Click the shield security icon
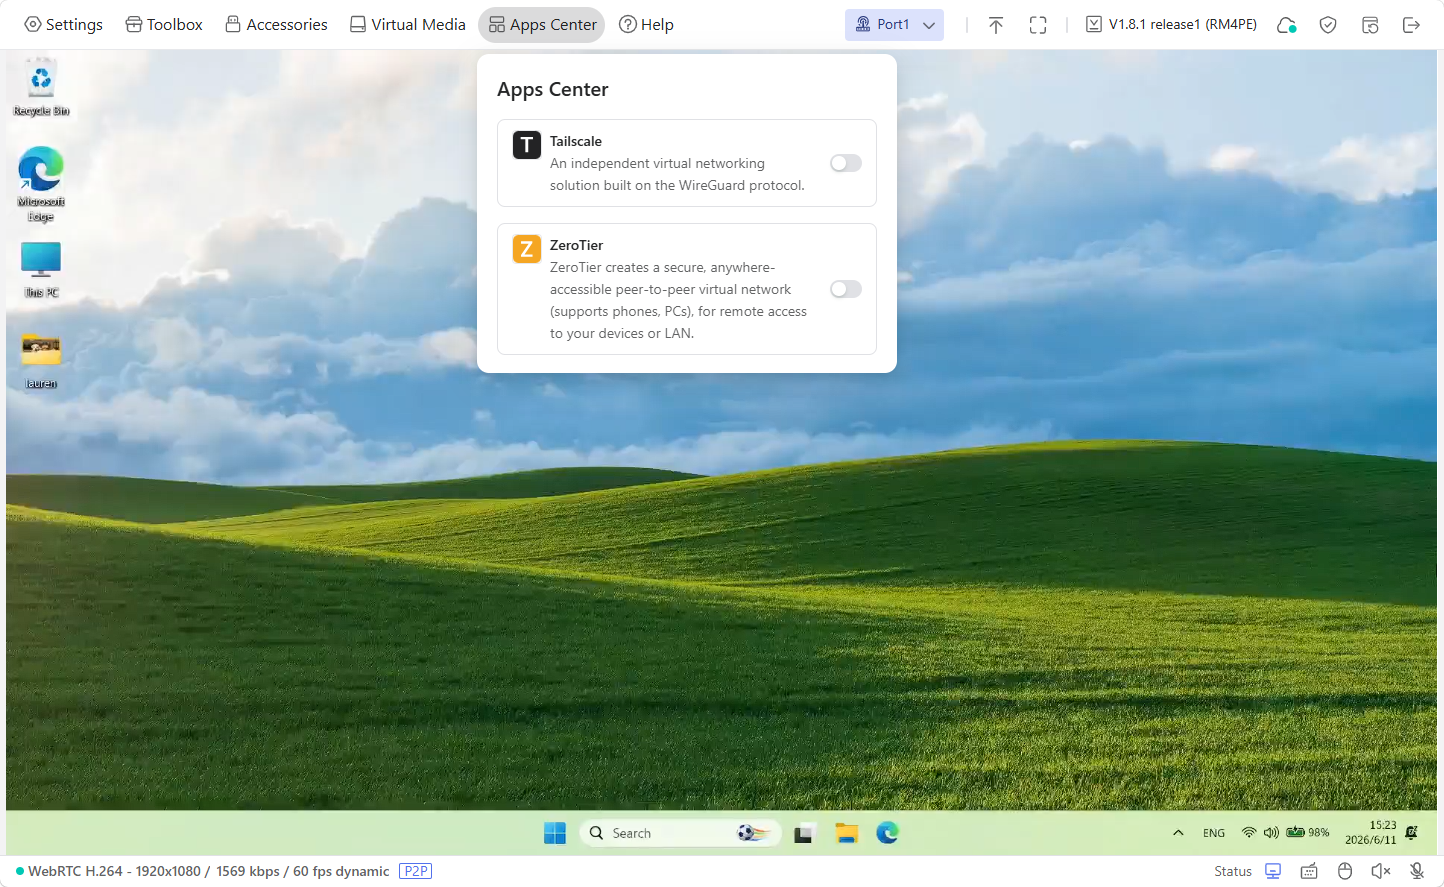This screenshot has height=887, width=1444. coord(1328,25)
